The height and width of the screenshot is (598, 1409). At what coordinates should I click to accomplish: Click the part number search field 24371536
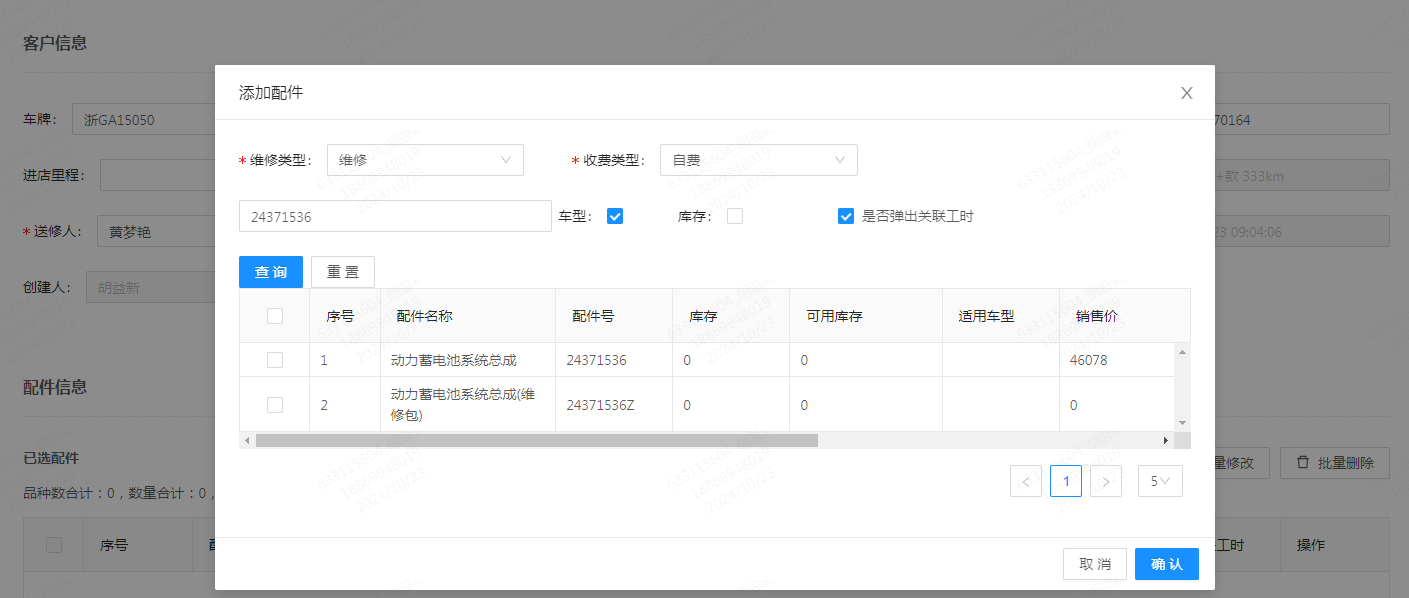click(395, 216)
